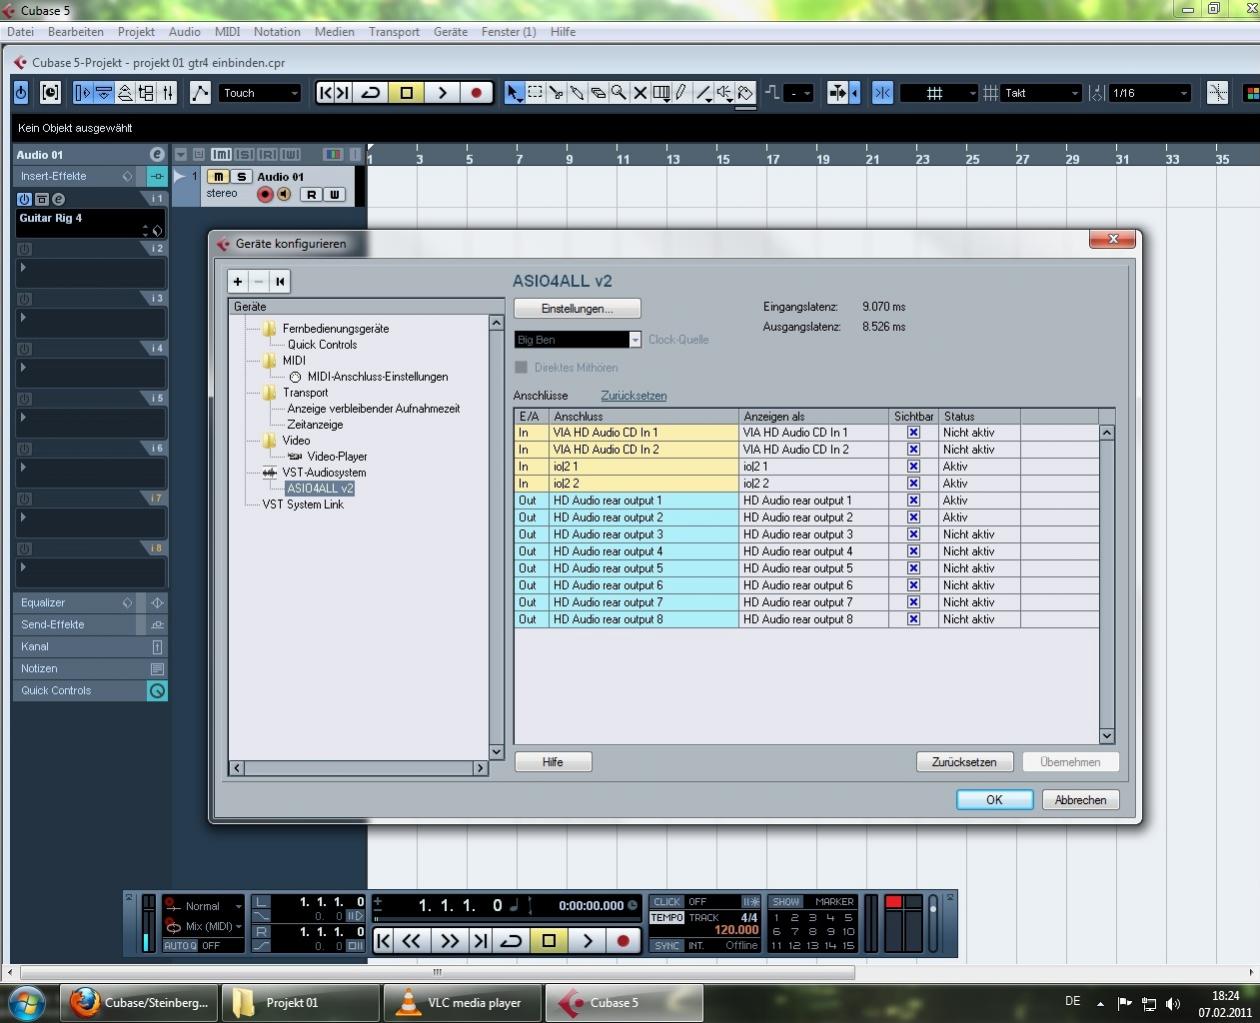The height and width of the screenshot is (1023, 1260).
Task: Solo the Audio 01 track with S
Action: pos(241,176)
